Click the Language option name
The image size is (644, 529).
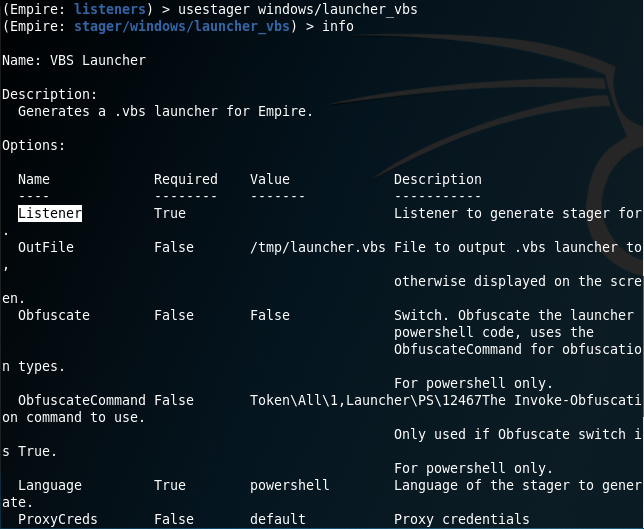coord(50,485)
